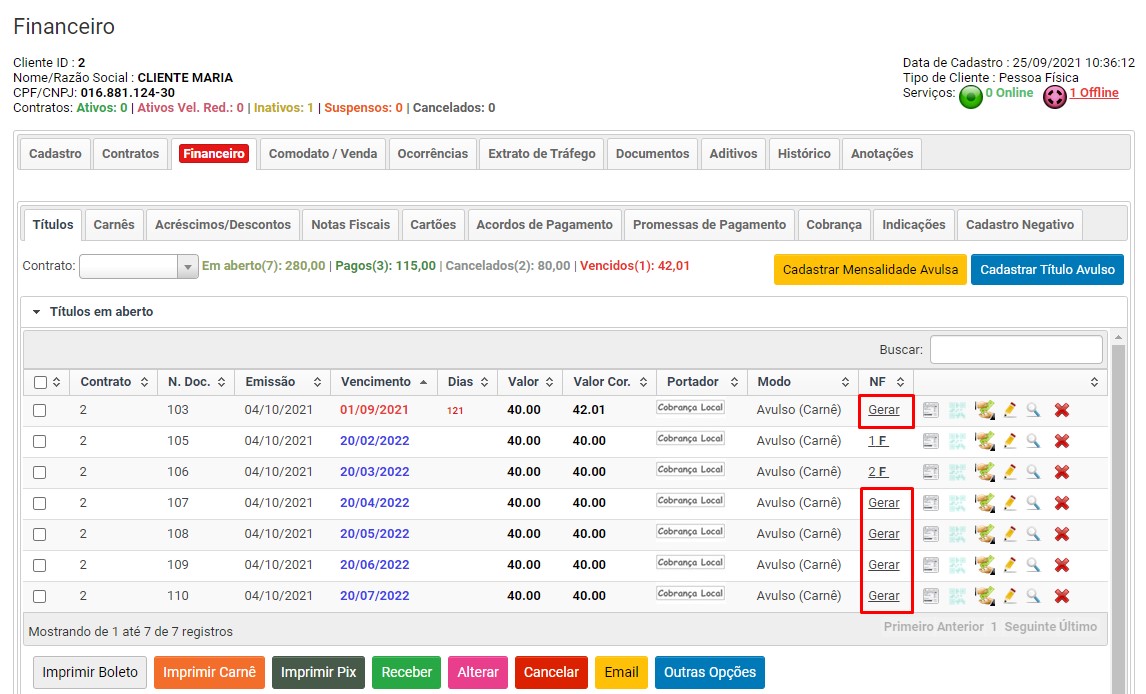This screenshot has height=694, width=1146.
Task: Click Gerar NF link for document 107
Action: 883,503
